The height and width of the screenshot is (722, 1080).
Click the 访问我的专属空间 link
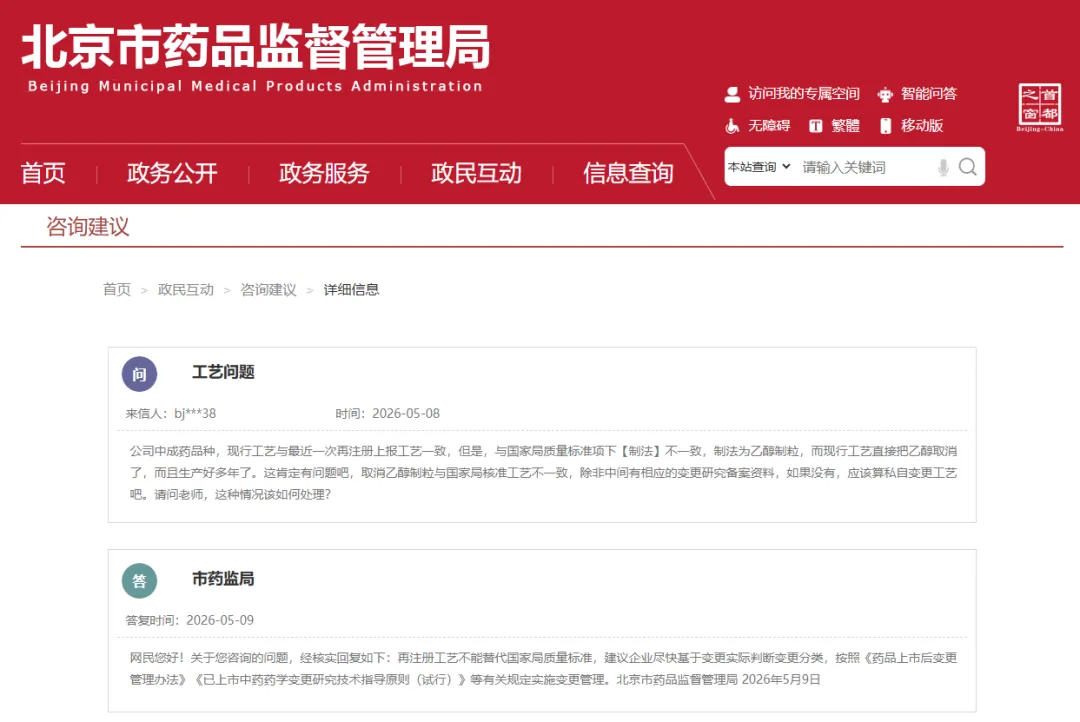point(804,94)
